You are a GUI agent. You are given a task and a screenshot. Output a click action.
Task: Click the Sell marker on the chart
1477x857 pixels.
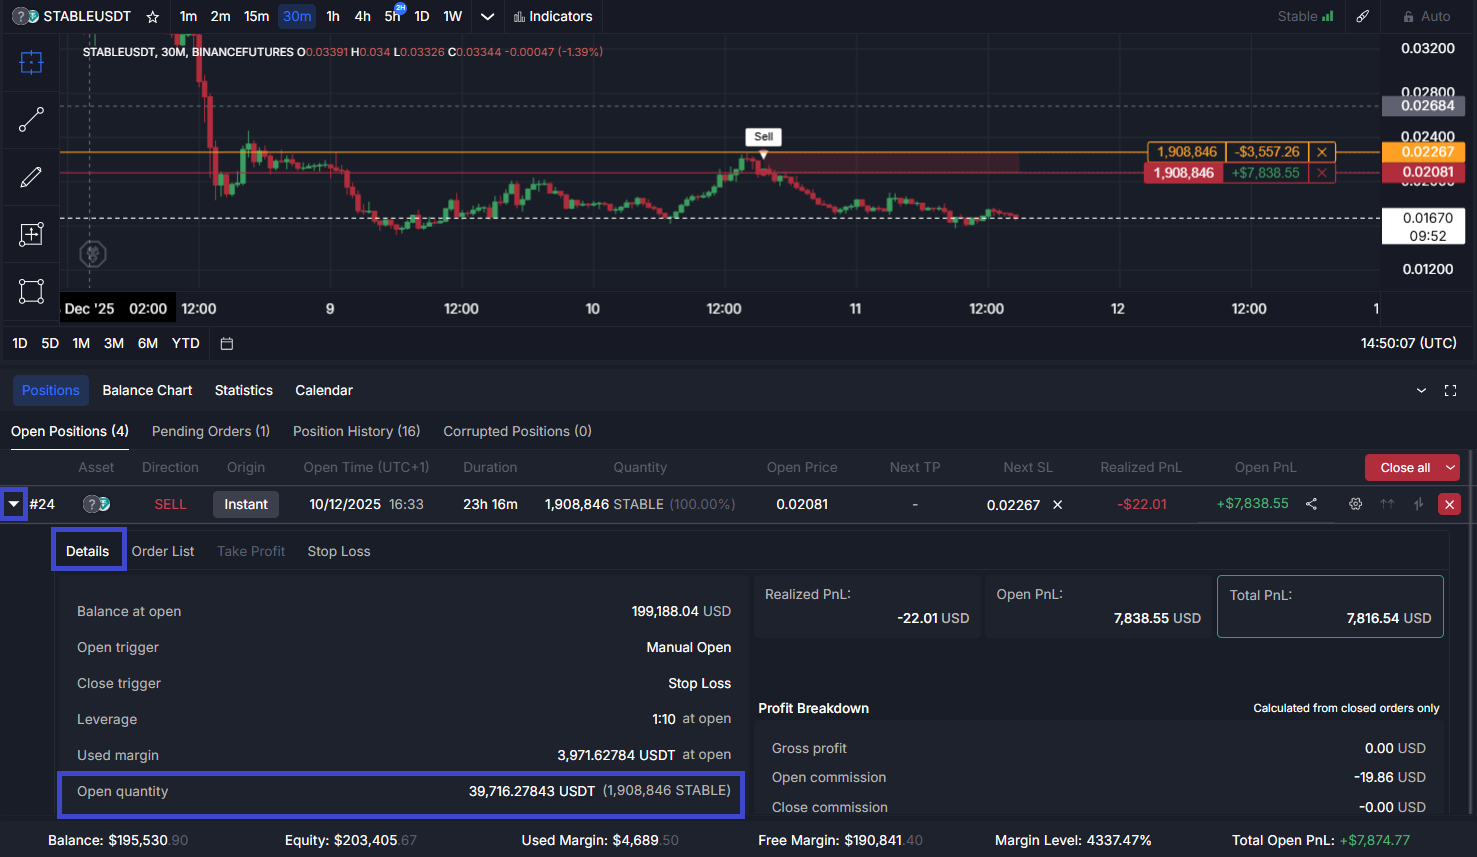763,137
